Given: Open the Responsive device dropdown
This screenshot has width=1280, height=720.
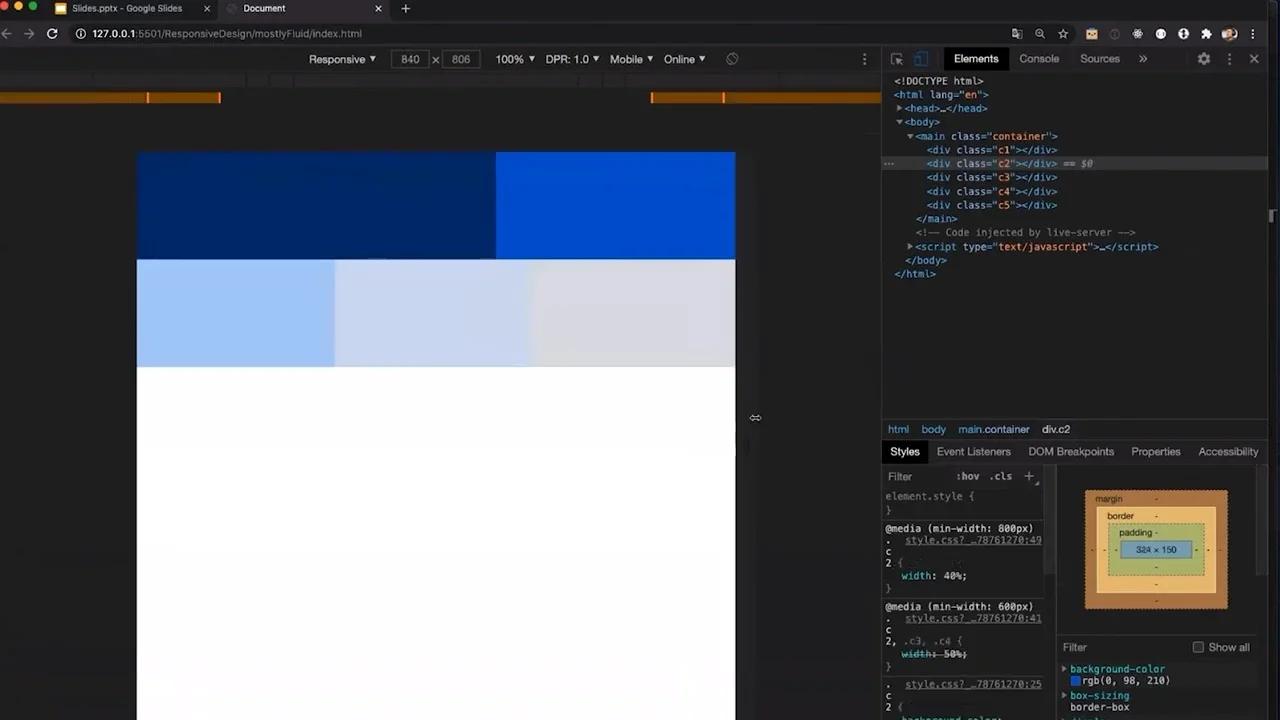Looking at the screenshot, I should 342,59.
